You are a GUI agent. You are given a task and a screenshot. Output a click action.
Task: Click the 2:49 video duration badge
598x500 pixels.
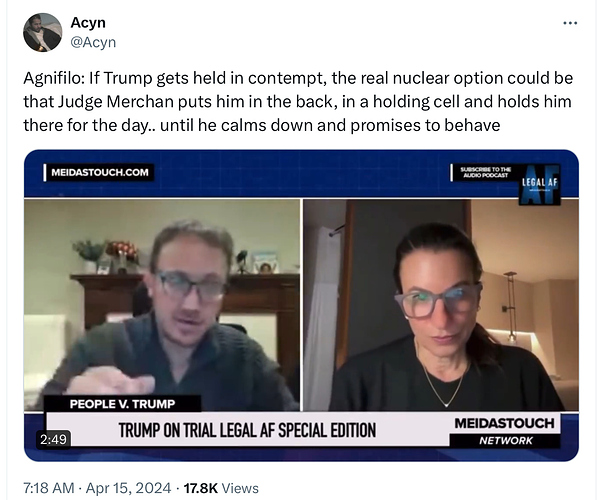coord(54,439)
